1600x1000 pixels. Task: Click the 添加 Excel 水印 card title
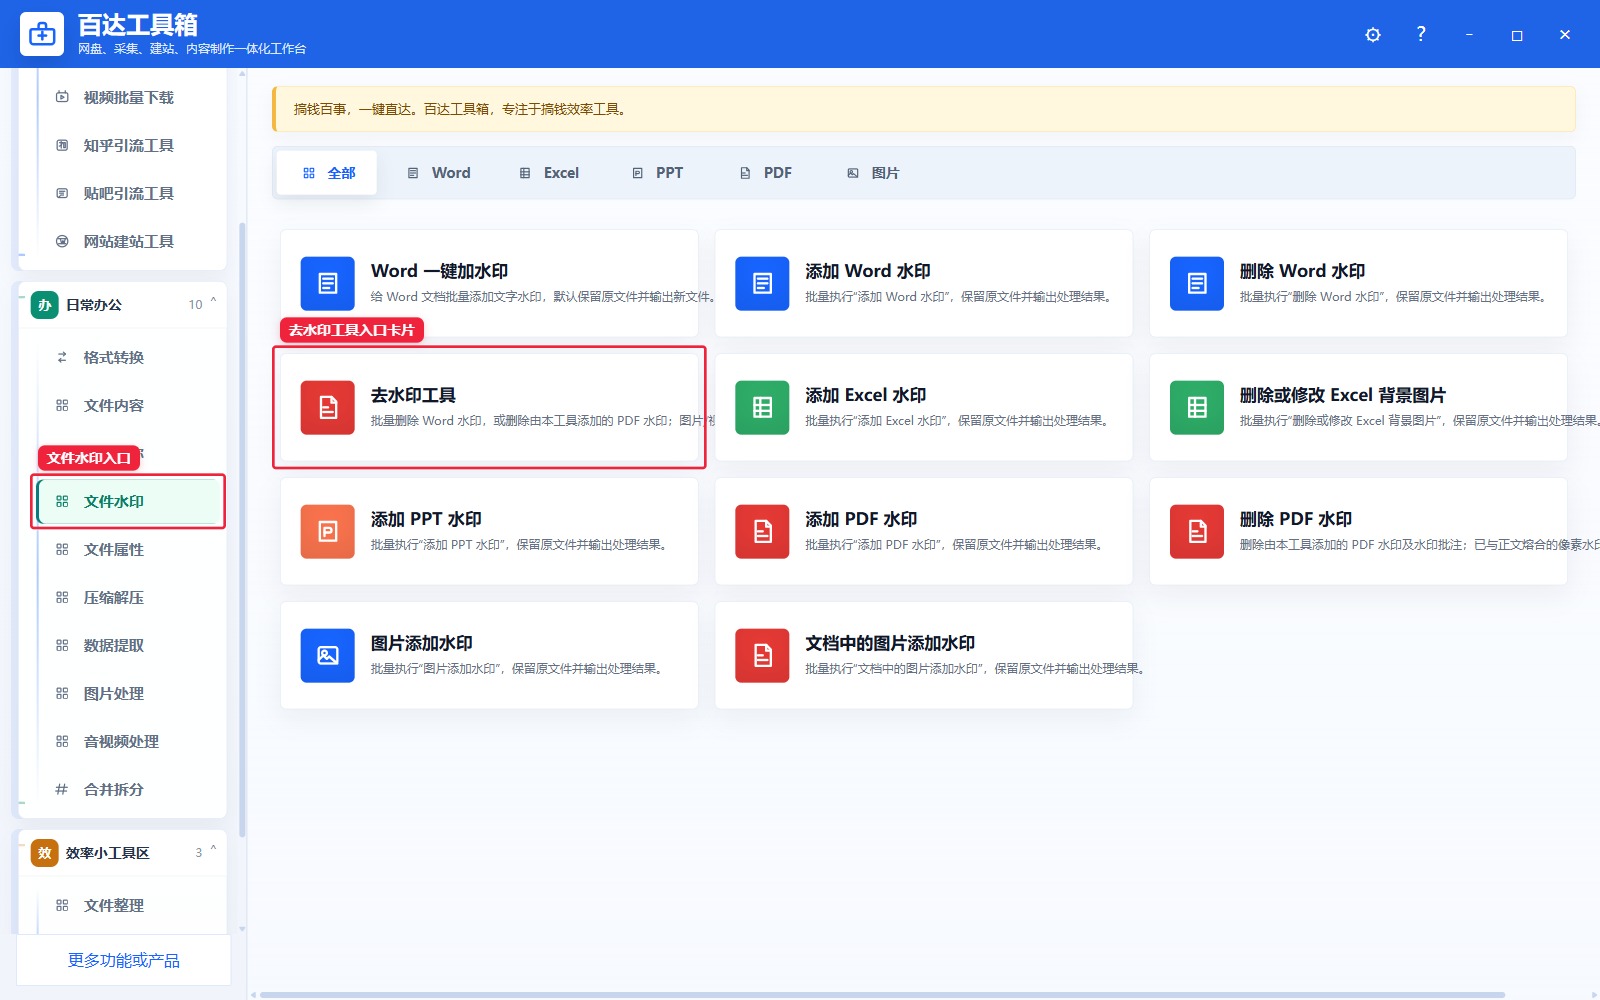(x=865, y=395)
